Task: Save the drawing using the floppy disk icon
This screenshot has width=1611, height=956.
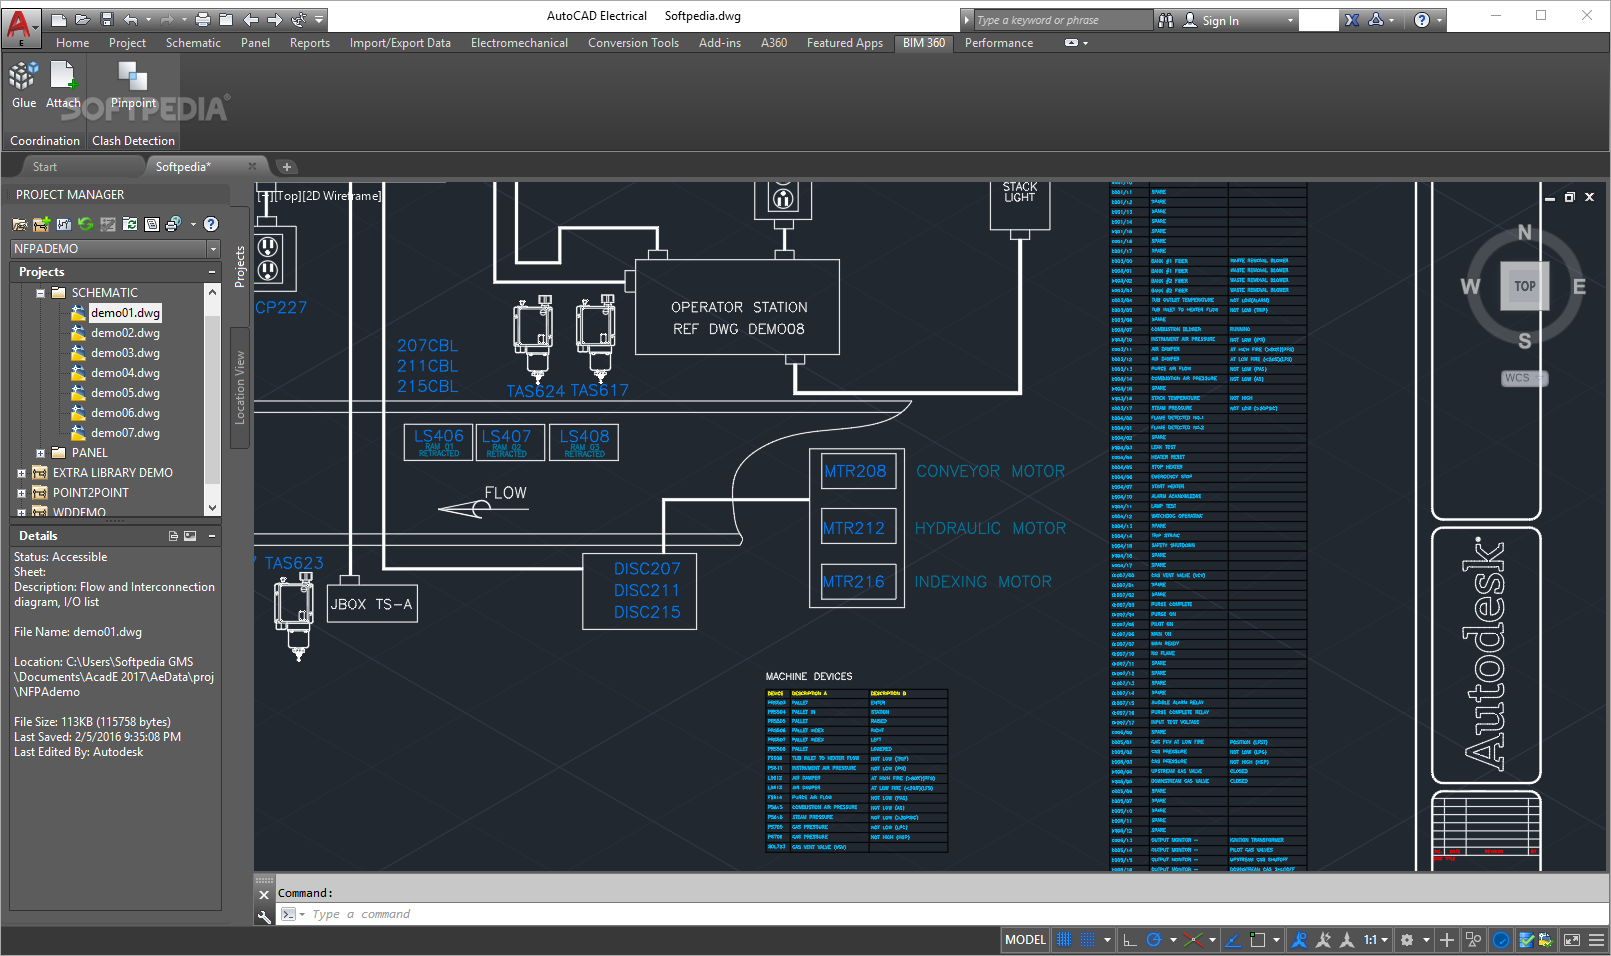Action: [106, 20]
